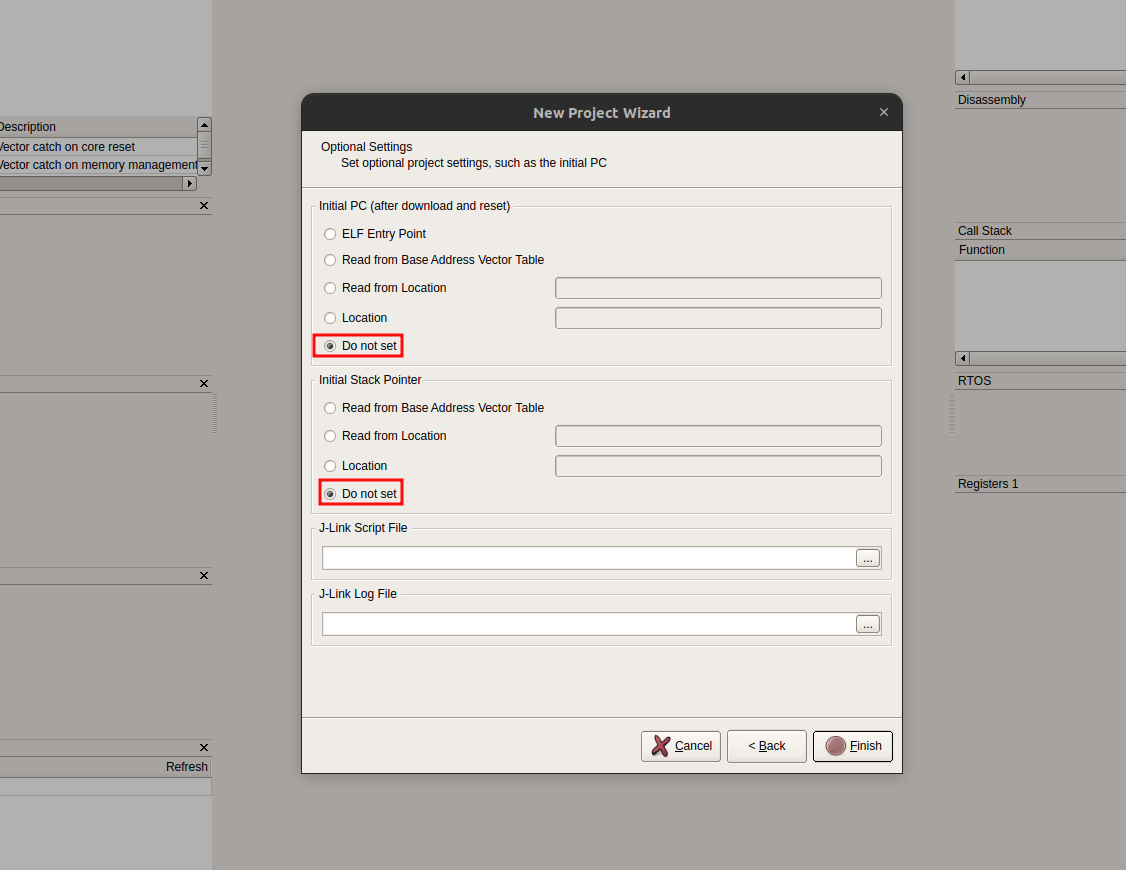Viewport: 1126px width, 870px height.
Task: Click down arrow beside vector catch list
Action: coord(204,168)
